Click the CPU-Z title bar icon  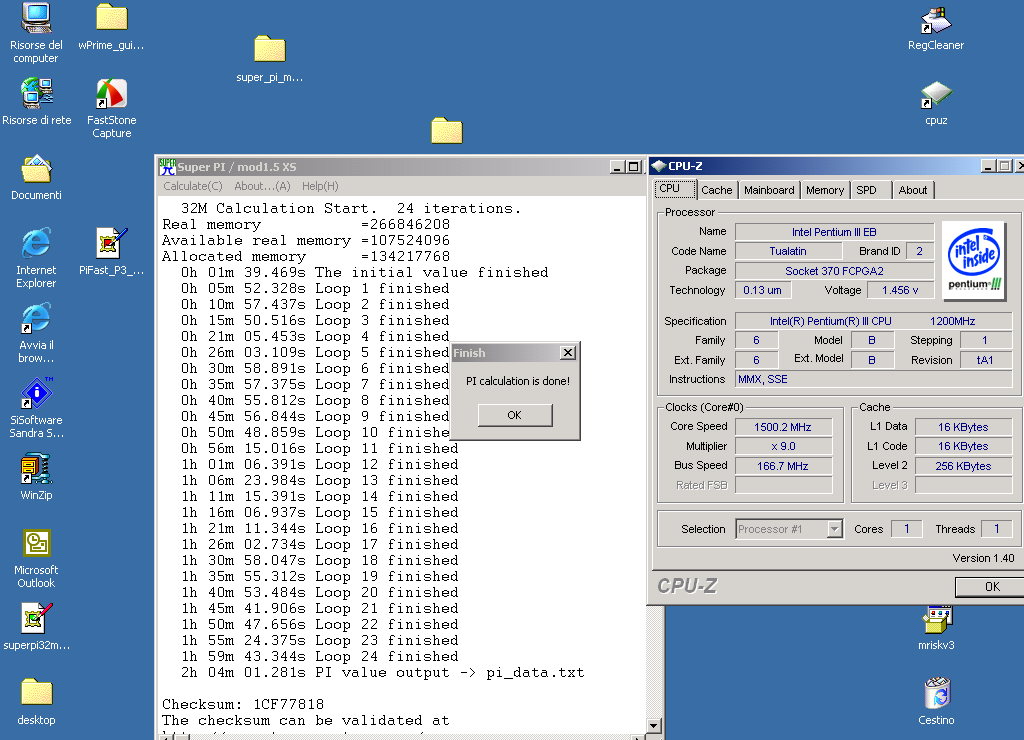click(658, 166)
